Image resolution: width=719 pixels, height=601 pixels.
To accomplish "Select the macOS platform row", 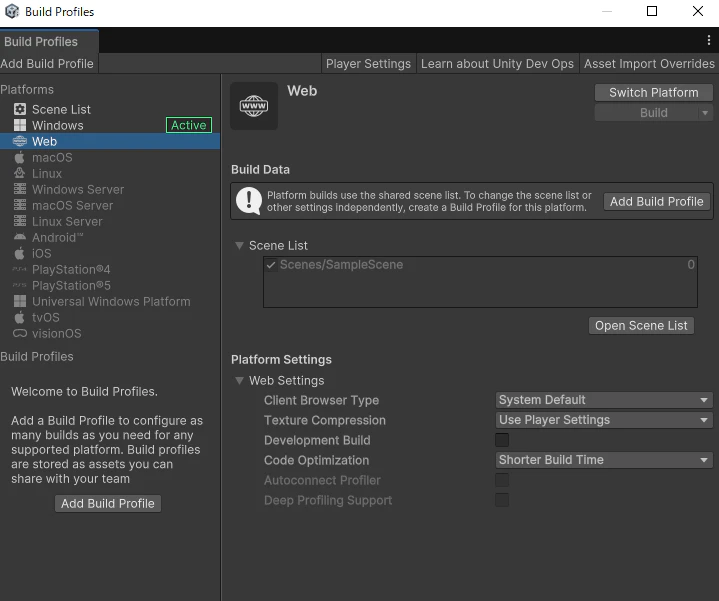I will click(110, 157).
